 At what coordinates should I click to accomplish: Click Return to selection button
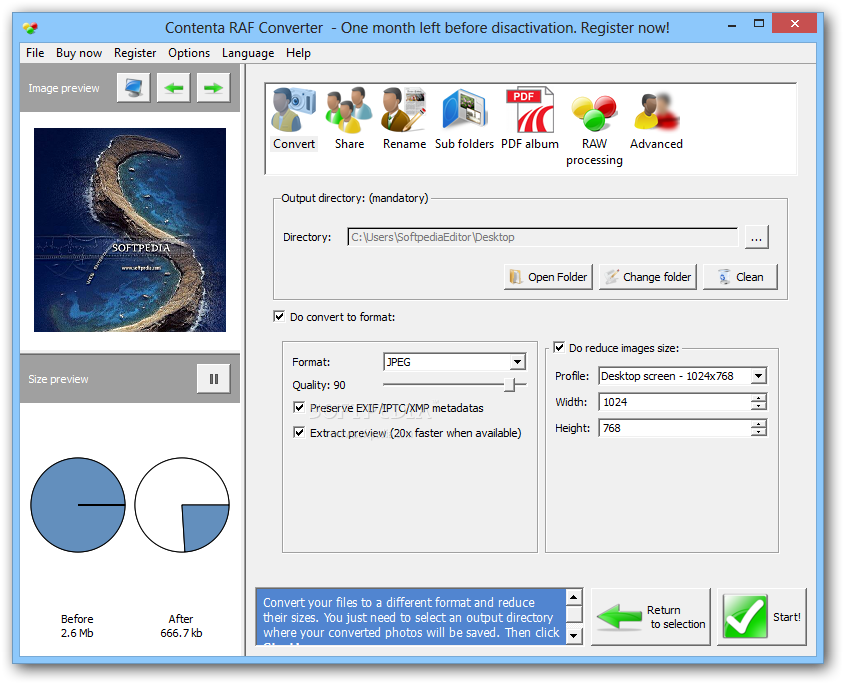[x=651, y=617]
